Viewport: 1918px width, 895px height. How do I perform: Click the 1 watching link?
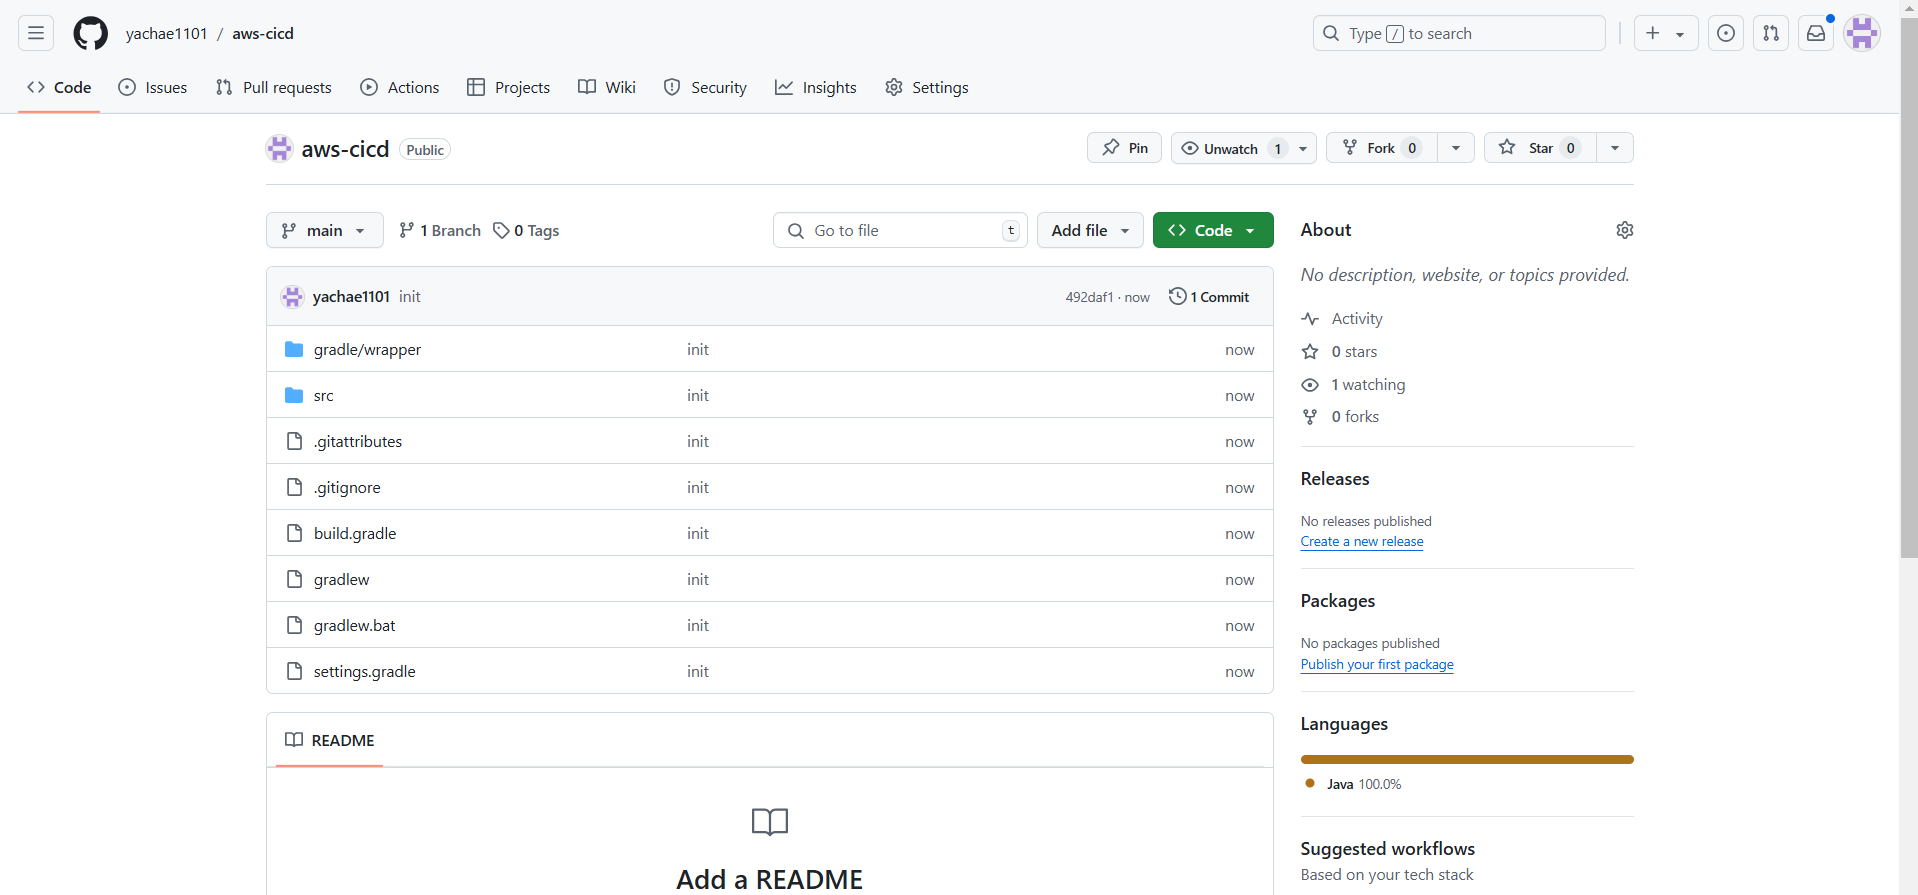pyautogui.click(x=1353, y=384)
